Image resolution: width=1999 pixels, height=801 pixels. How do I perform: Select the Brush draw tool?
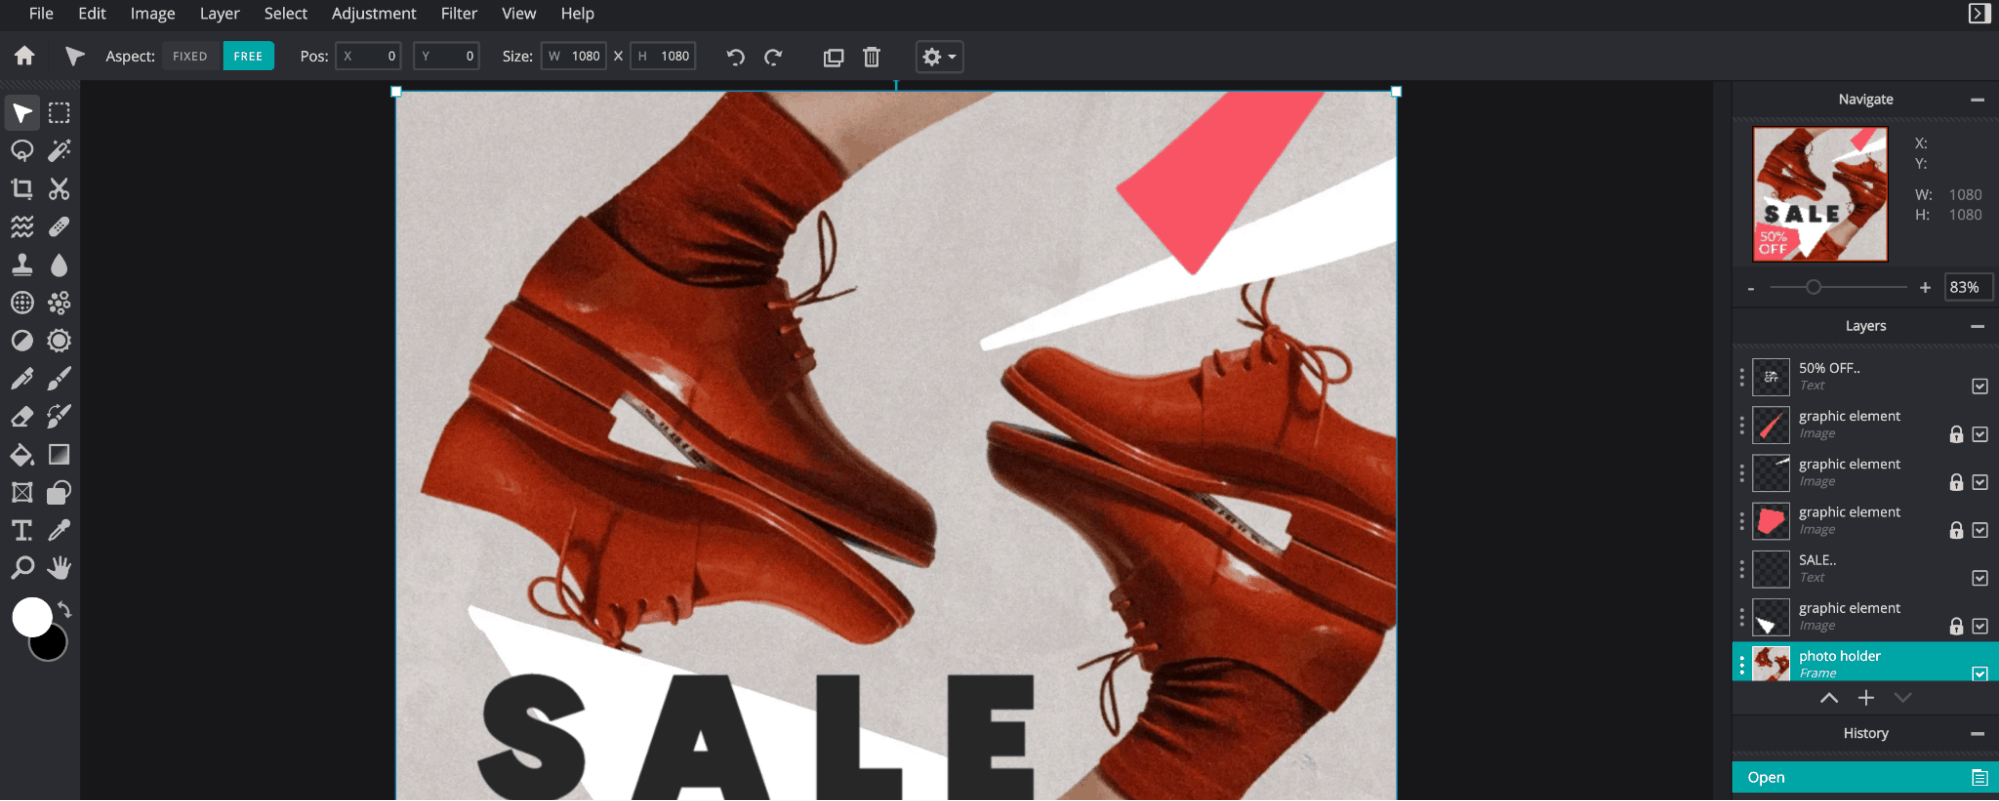59,379
